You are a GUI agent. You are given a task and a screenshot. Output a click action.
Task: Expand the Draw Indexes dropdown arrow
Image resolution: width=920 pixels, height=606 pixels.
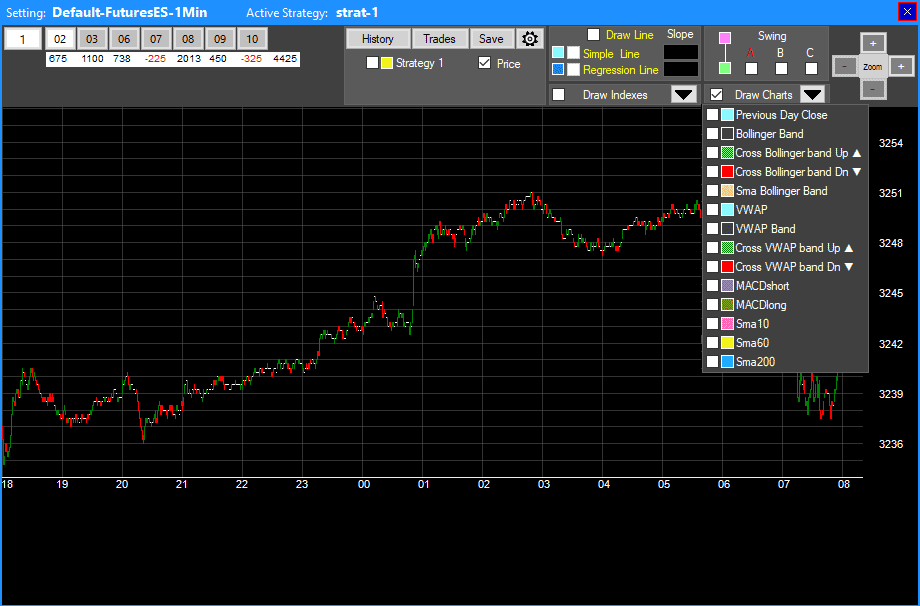coord(684,95)
